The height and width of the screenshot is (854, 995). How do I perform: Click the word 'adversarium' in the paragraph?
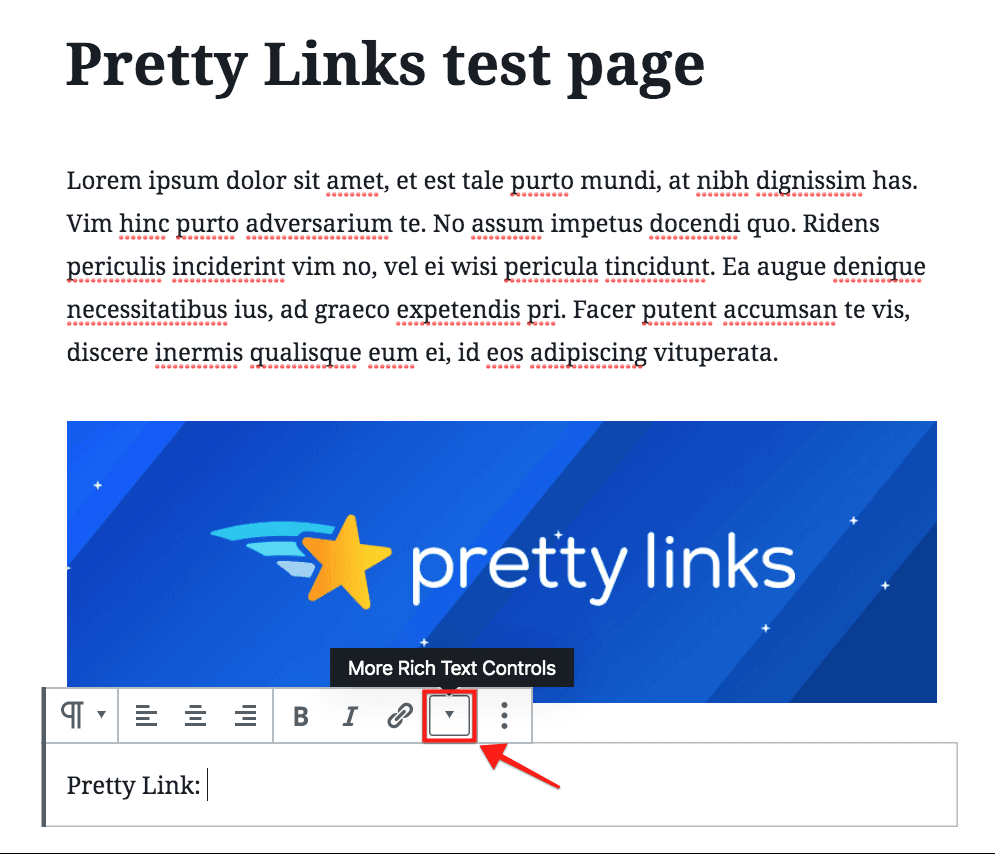tap(319, 223)
